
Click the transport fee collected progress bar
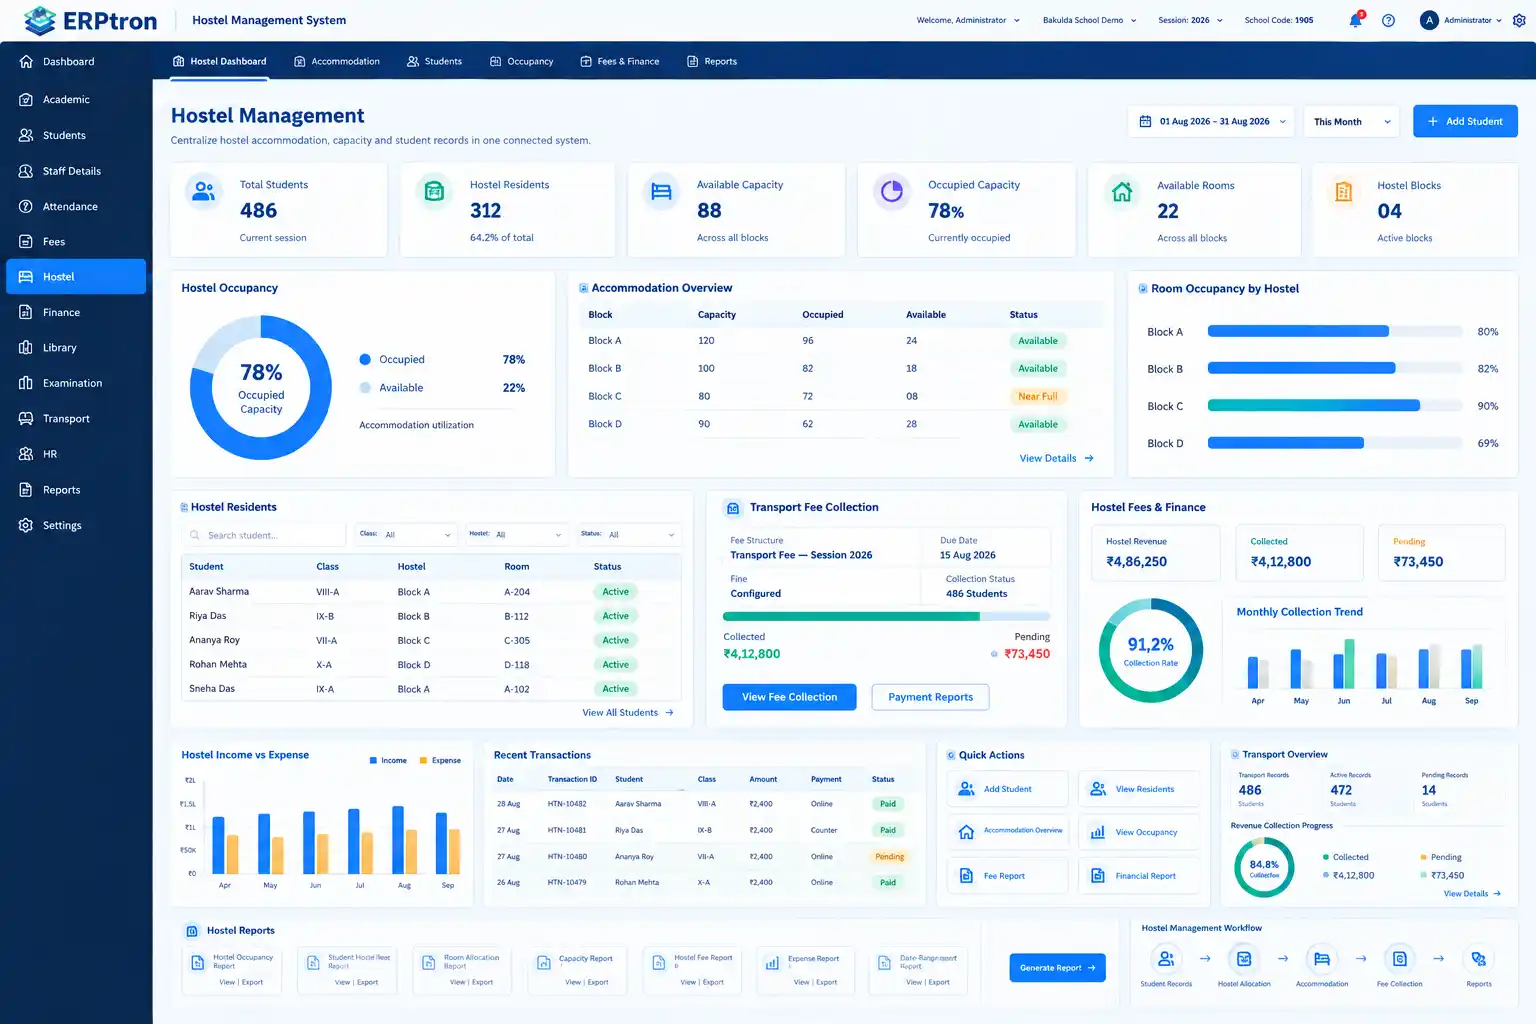click(x=887, y=617)
